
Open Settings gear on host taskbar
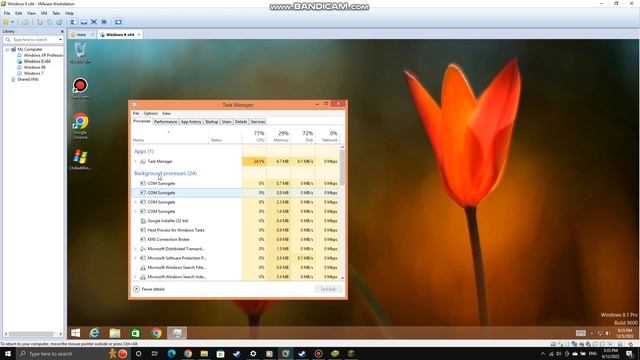(x=253, y=354)
